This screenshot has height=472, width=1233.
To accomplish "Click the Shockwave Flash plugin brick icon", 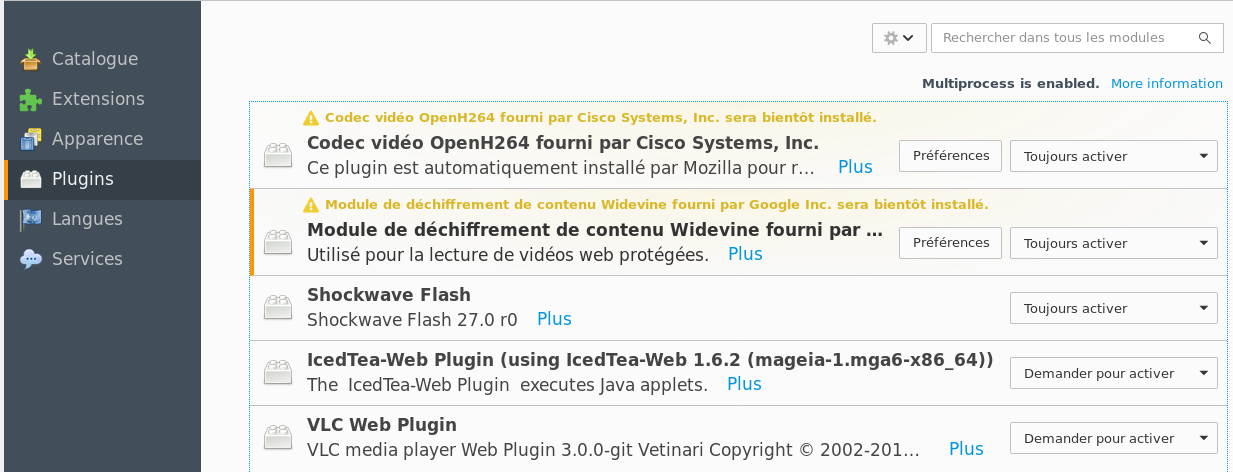I will tap(277, 308).
